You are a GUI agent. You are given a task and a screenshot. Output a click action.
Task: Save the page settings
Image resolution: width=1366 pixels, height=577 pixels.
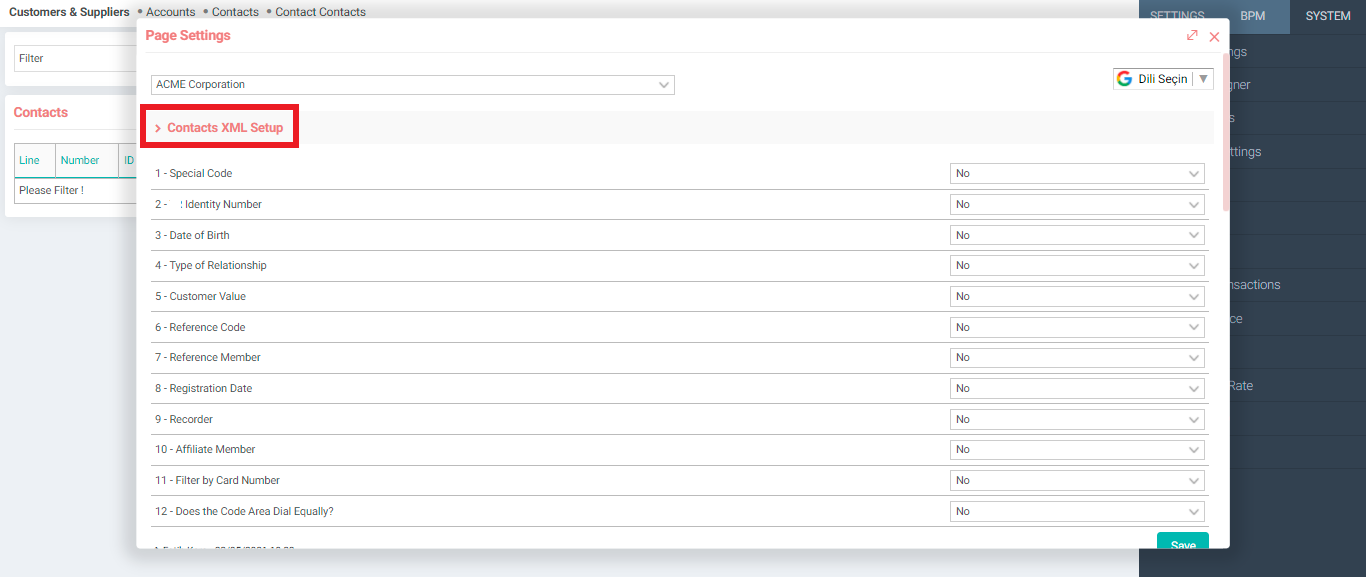click(1183, 544)
